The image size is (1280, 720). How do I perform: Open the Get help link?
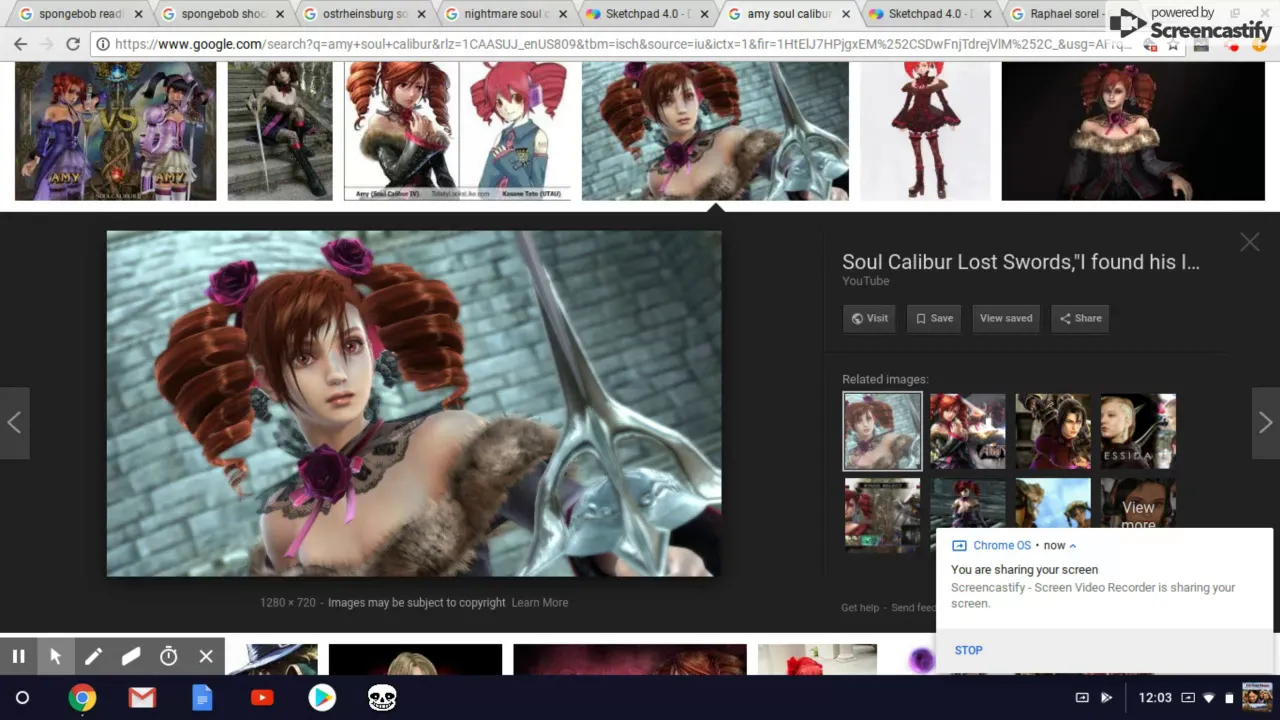pyautogui.click(x=860, y=607)
